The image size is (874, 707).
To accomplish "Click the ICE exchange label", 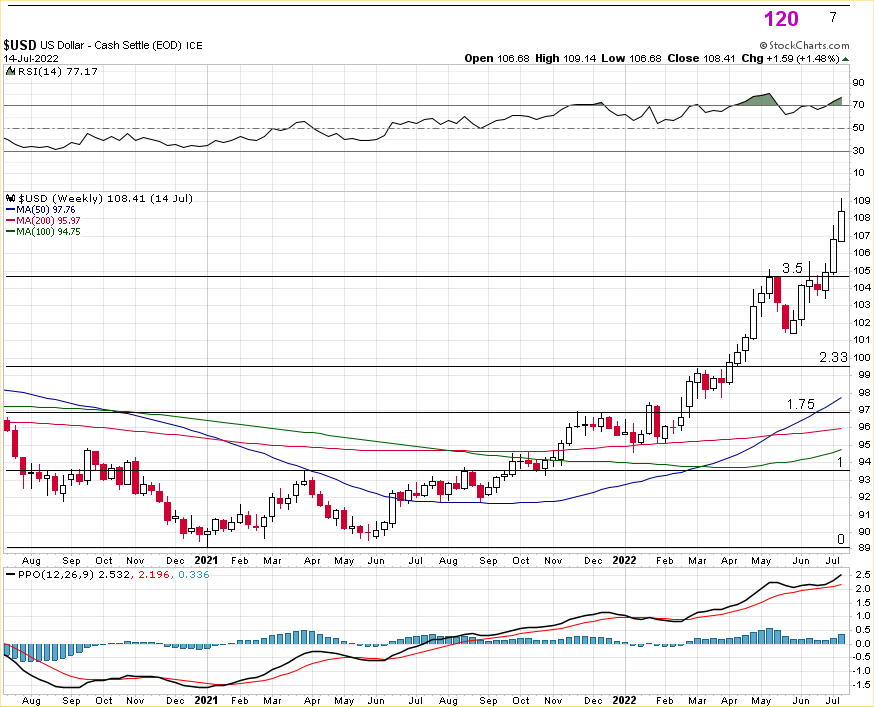I will (x=195, y=46).
